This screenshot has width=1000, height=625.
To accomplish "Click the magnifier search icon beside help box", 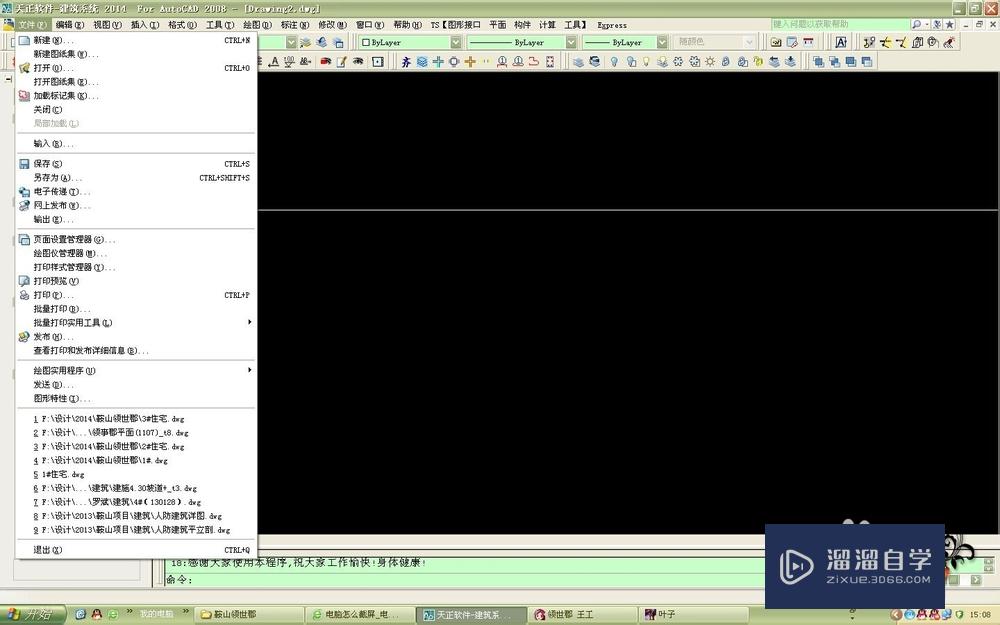I will pos(917,24).
